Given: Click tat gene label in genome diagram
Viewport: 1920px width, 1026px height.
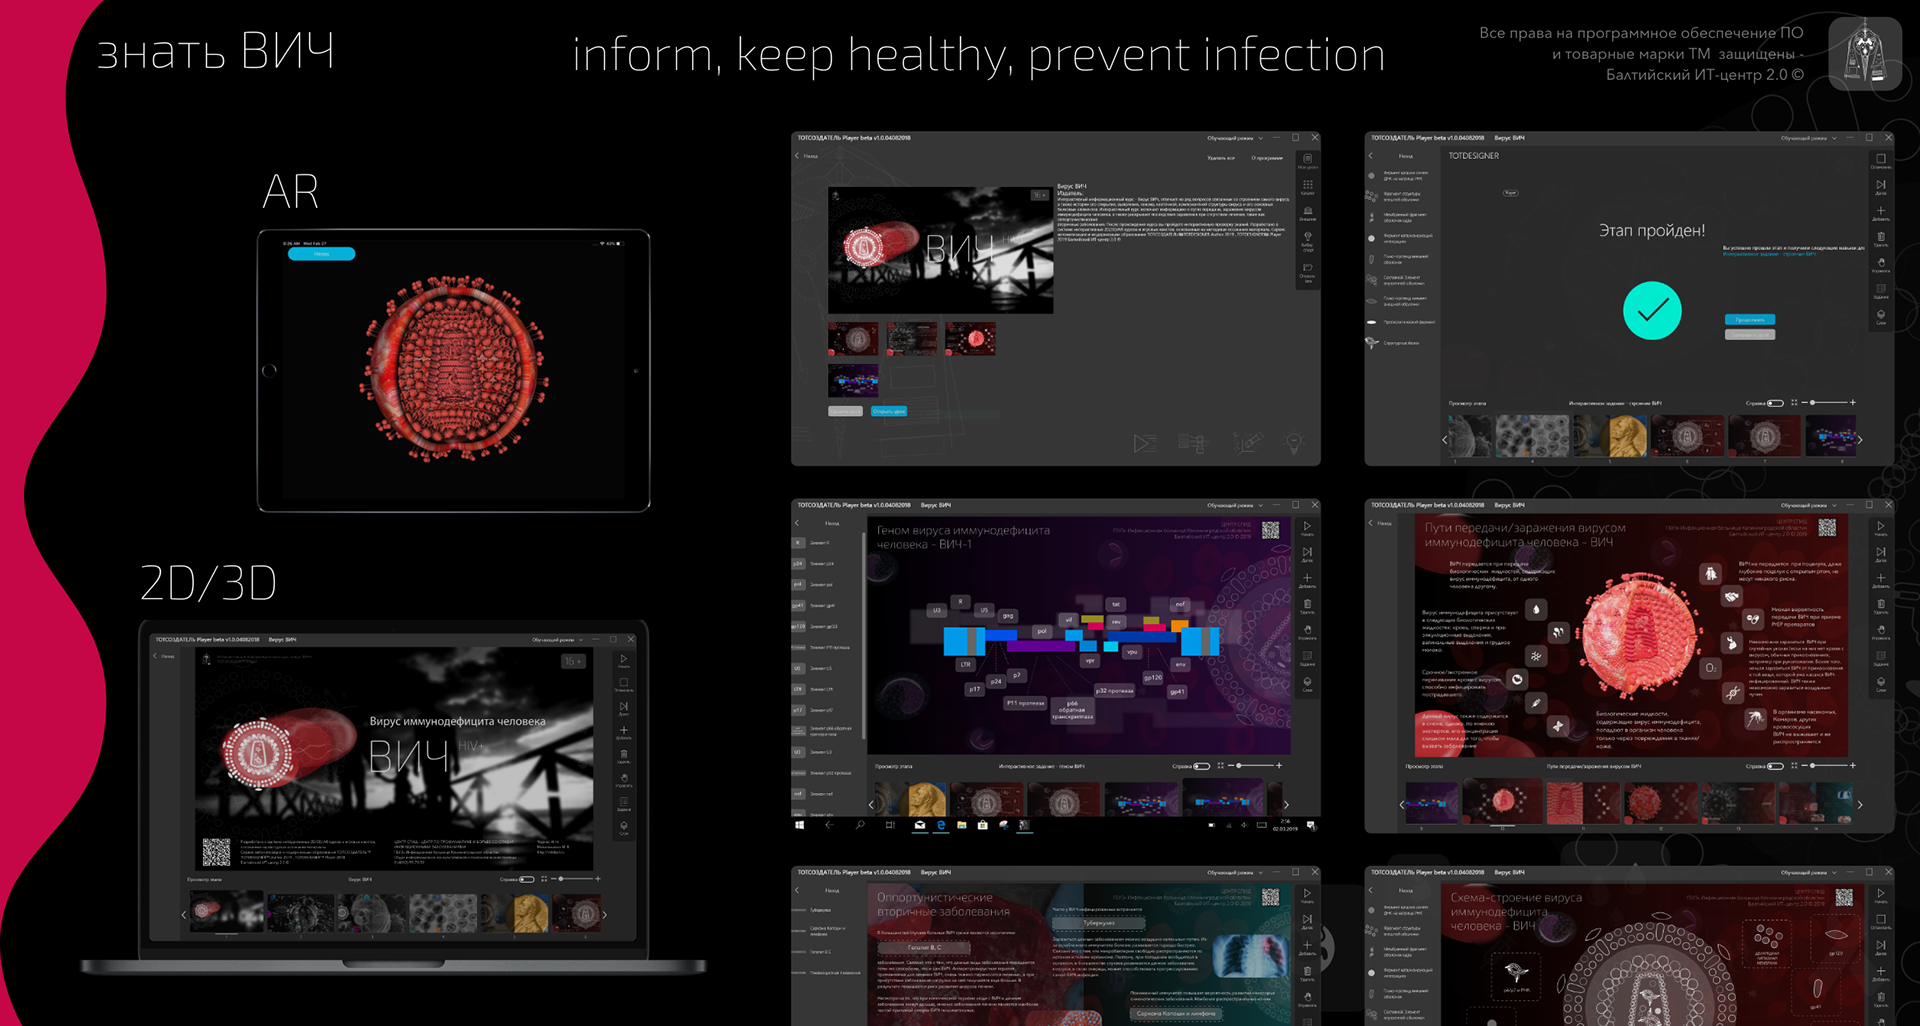Looking at the screenshot, I should click(1116, 604).
